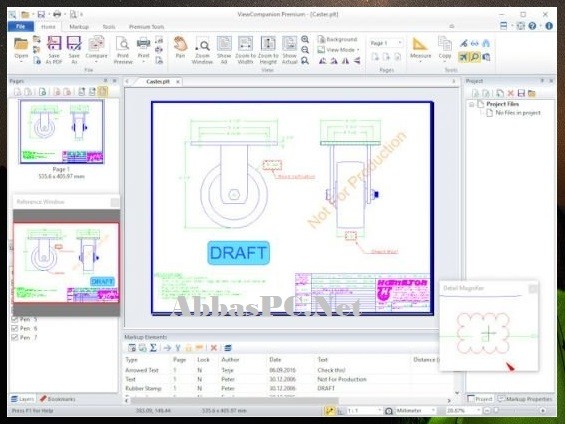565x424 pixels.
Task: Open Print Preview
Action: click(x=123, y=50)
